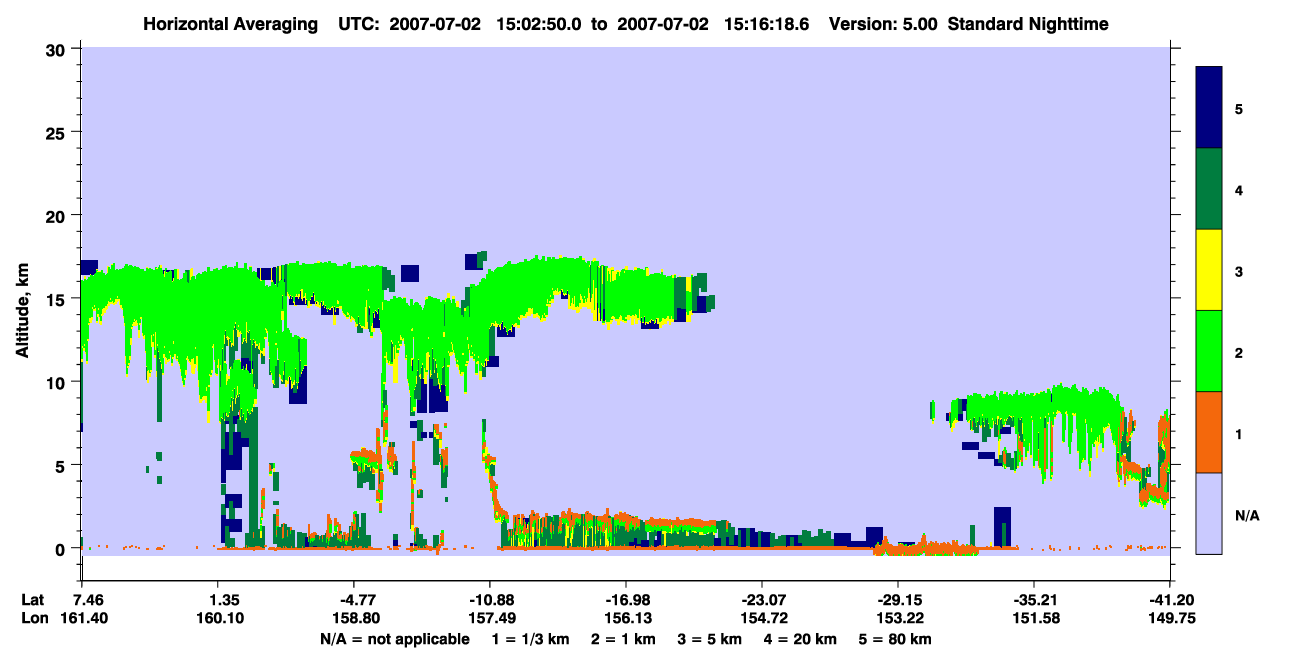Click the 'Altitude, km' axis label
1300x667 pixels.
[x=22, y=308]
